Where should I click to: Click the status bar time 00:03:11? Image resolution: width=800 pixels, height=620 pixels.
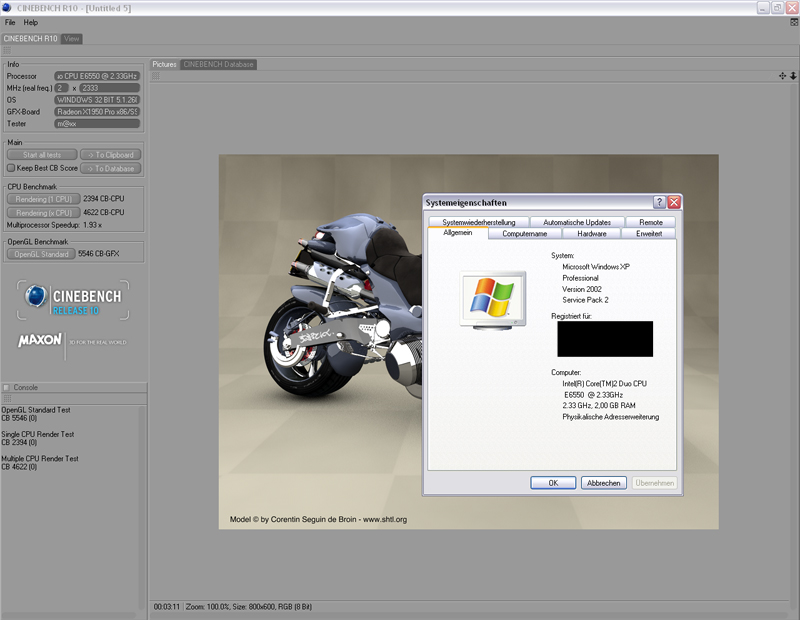[166, 607]
